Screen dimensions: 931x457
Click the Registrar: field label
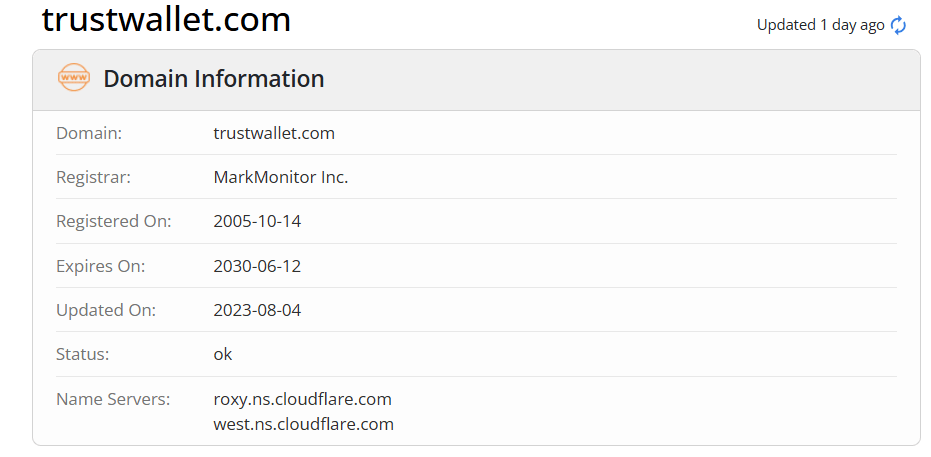(x=93, y=177)
